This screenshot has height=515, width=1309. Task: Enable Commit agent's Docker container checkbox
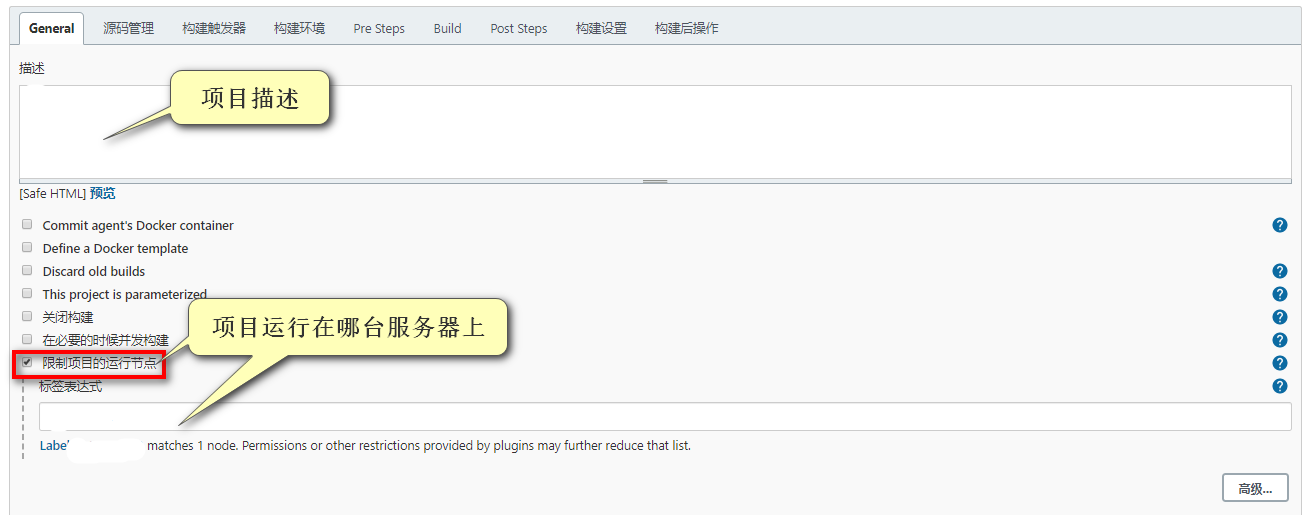[x=27, y=225]
